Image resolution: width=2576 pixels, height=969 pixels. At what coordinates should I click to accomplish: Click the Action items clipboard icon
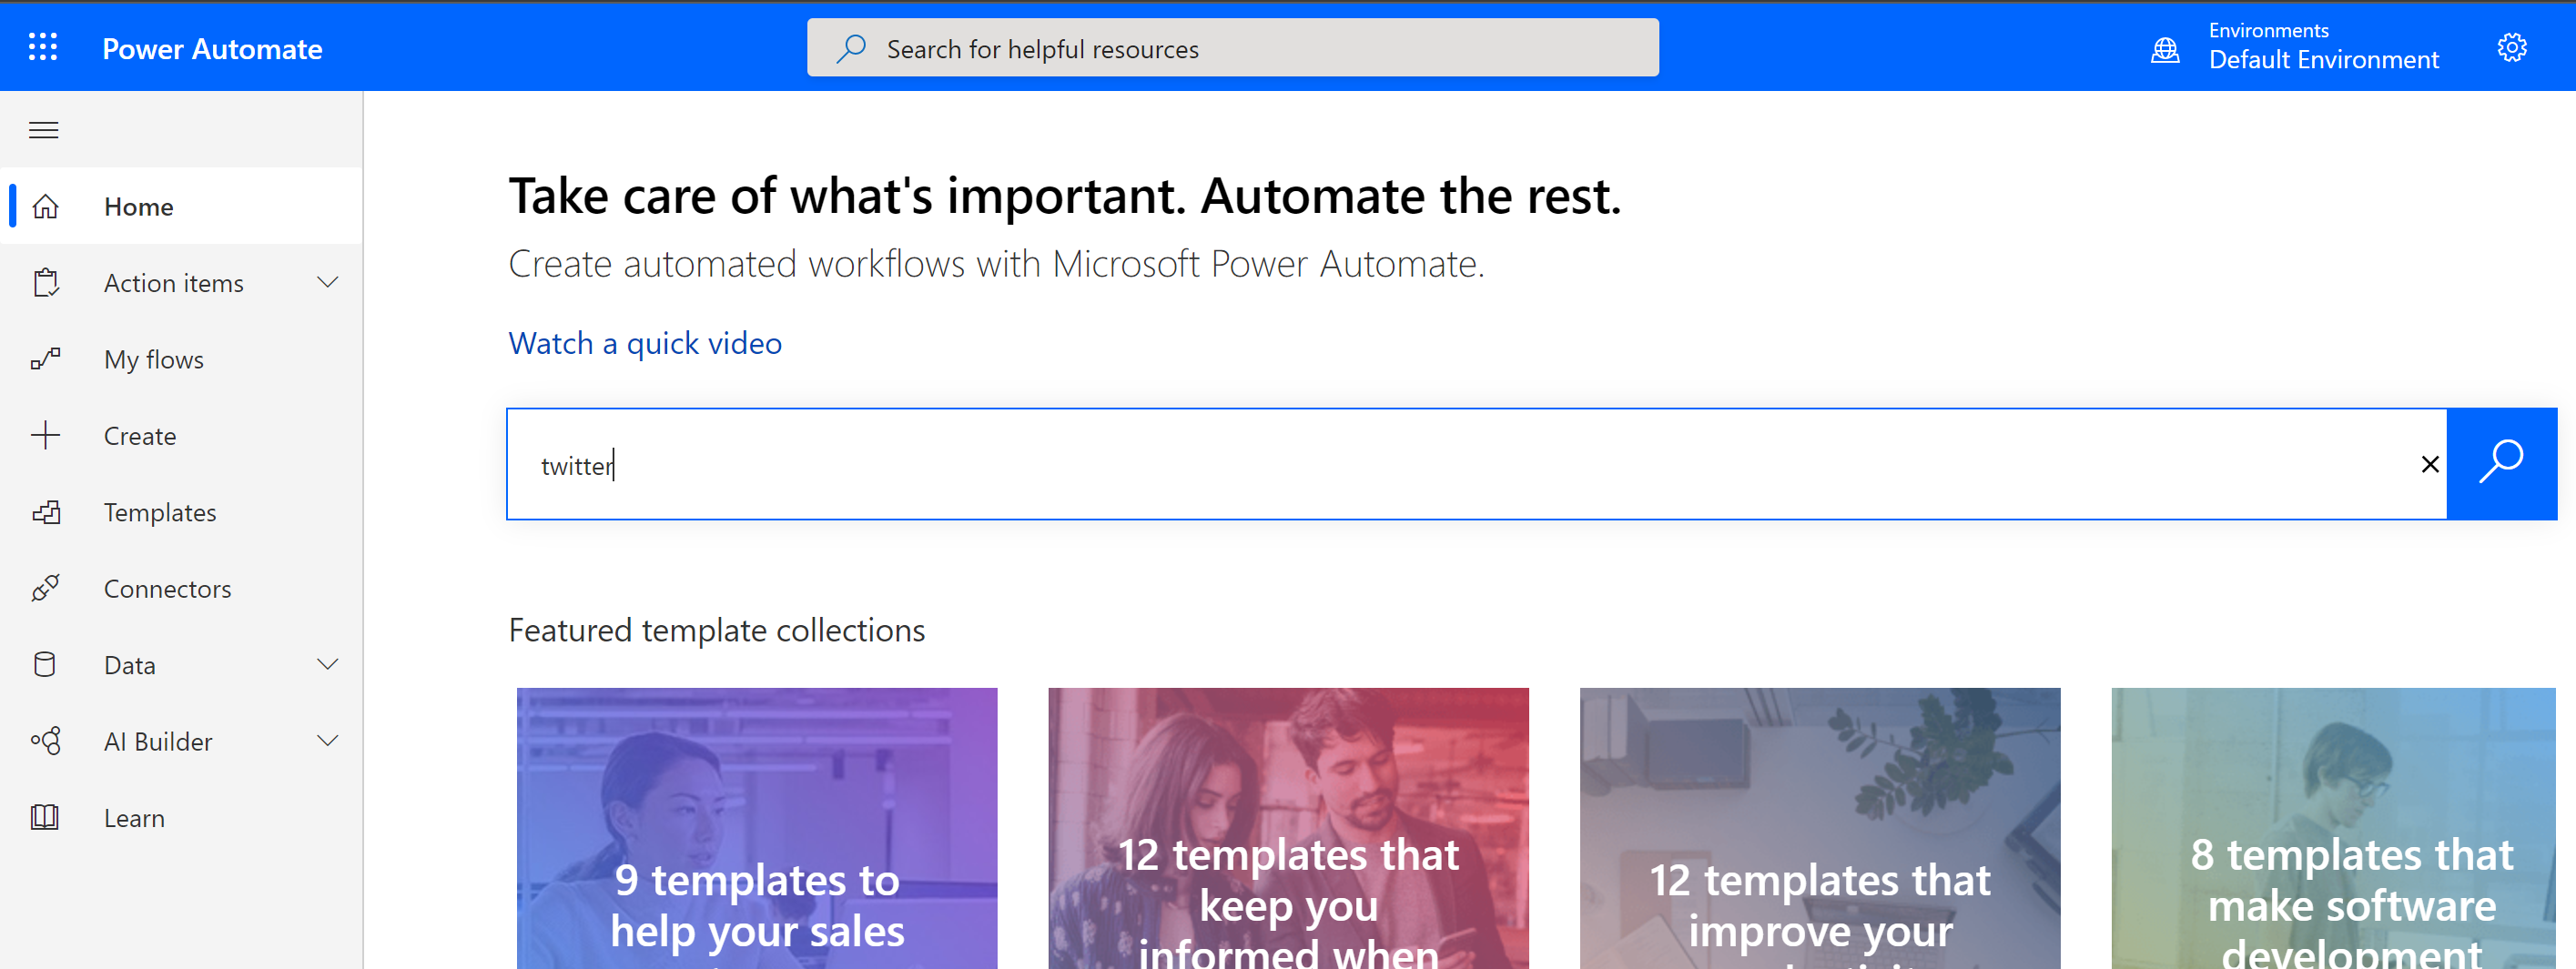46,283
